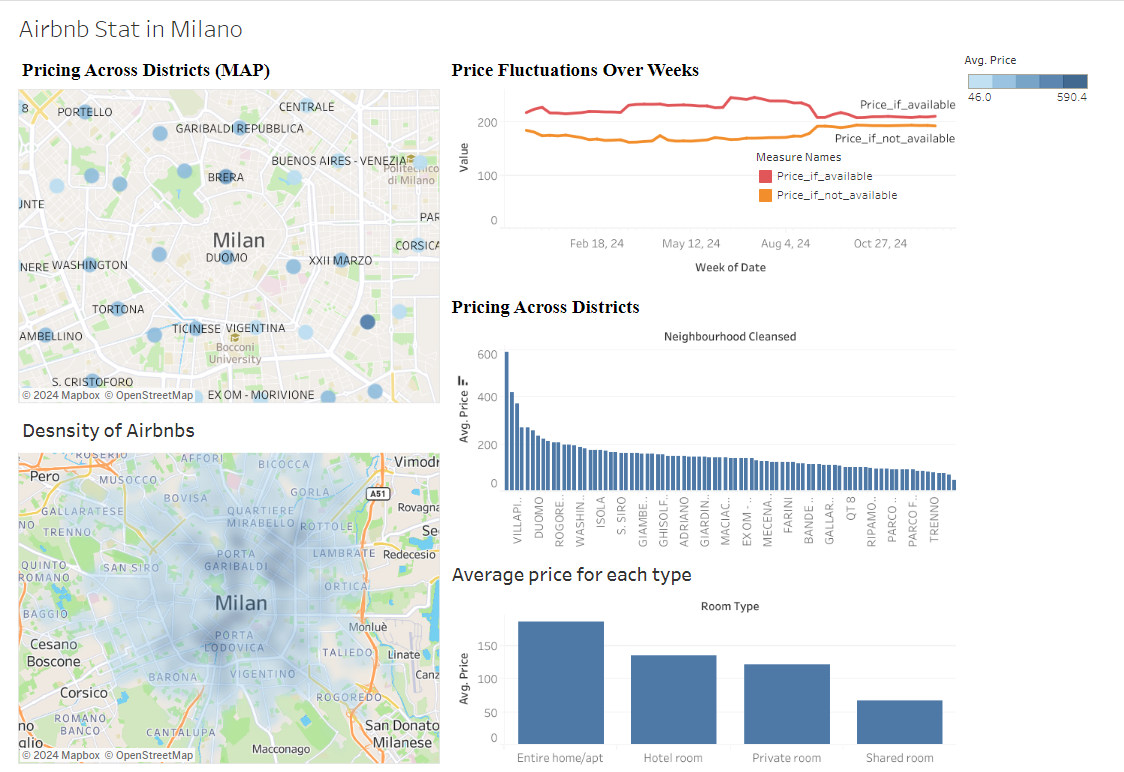1124x772 pixels.
Task: Click the Value axis title on line chart
Action: coord(464,157)
